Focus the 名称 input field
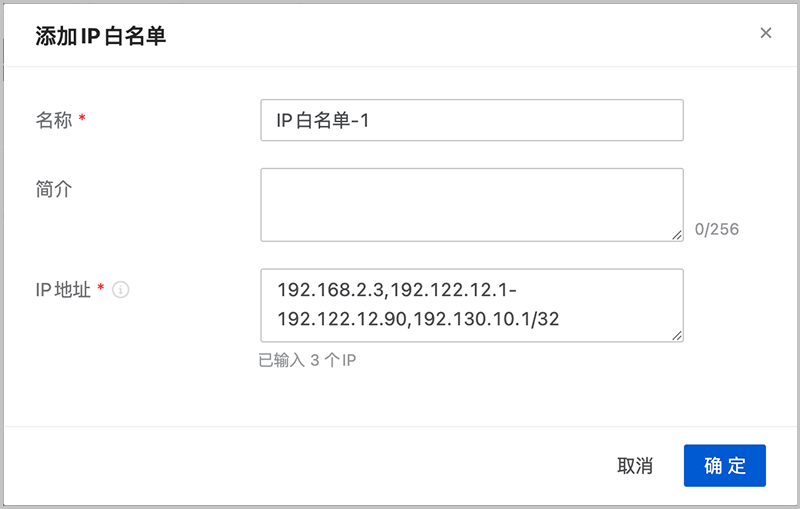800x509 pixels. (471, 120)
